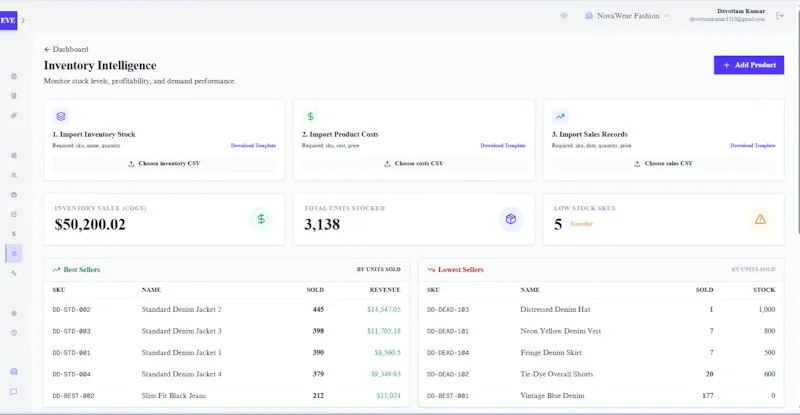Image resolution: width=800 pixels, height=415 pixels.
Task: Download Template for Import Inventory Stock
Action: (x=253, y=145)
